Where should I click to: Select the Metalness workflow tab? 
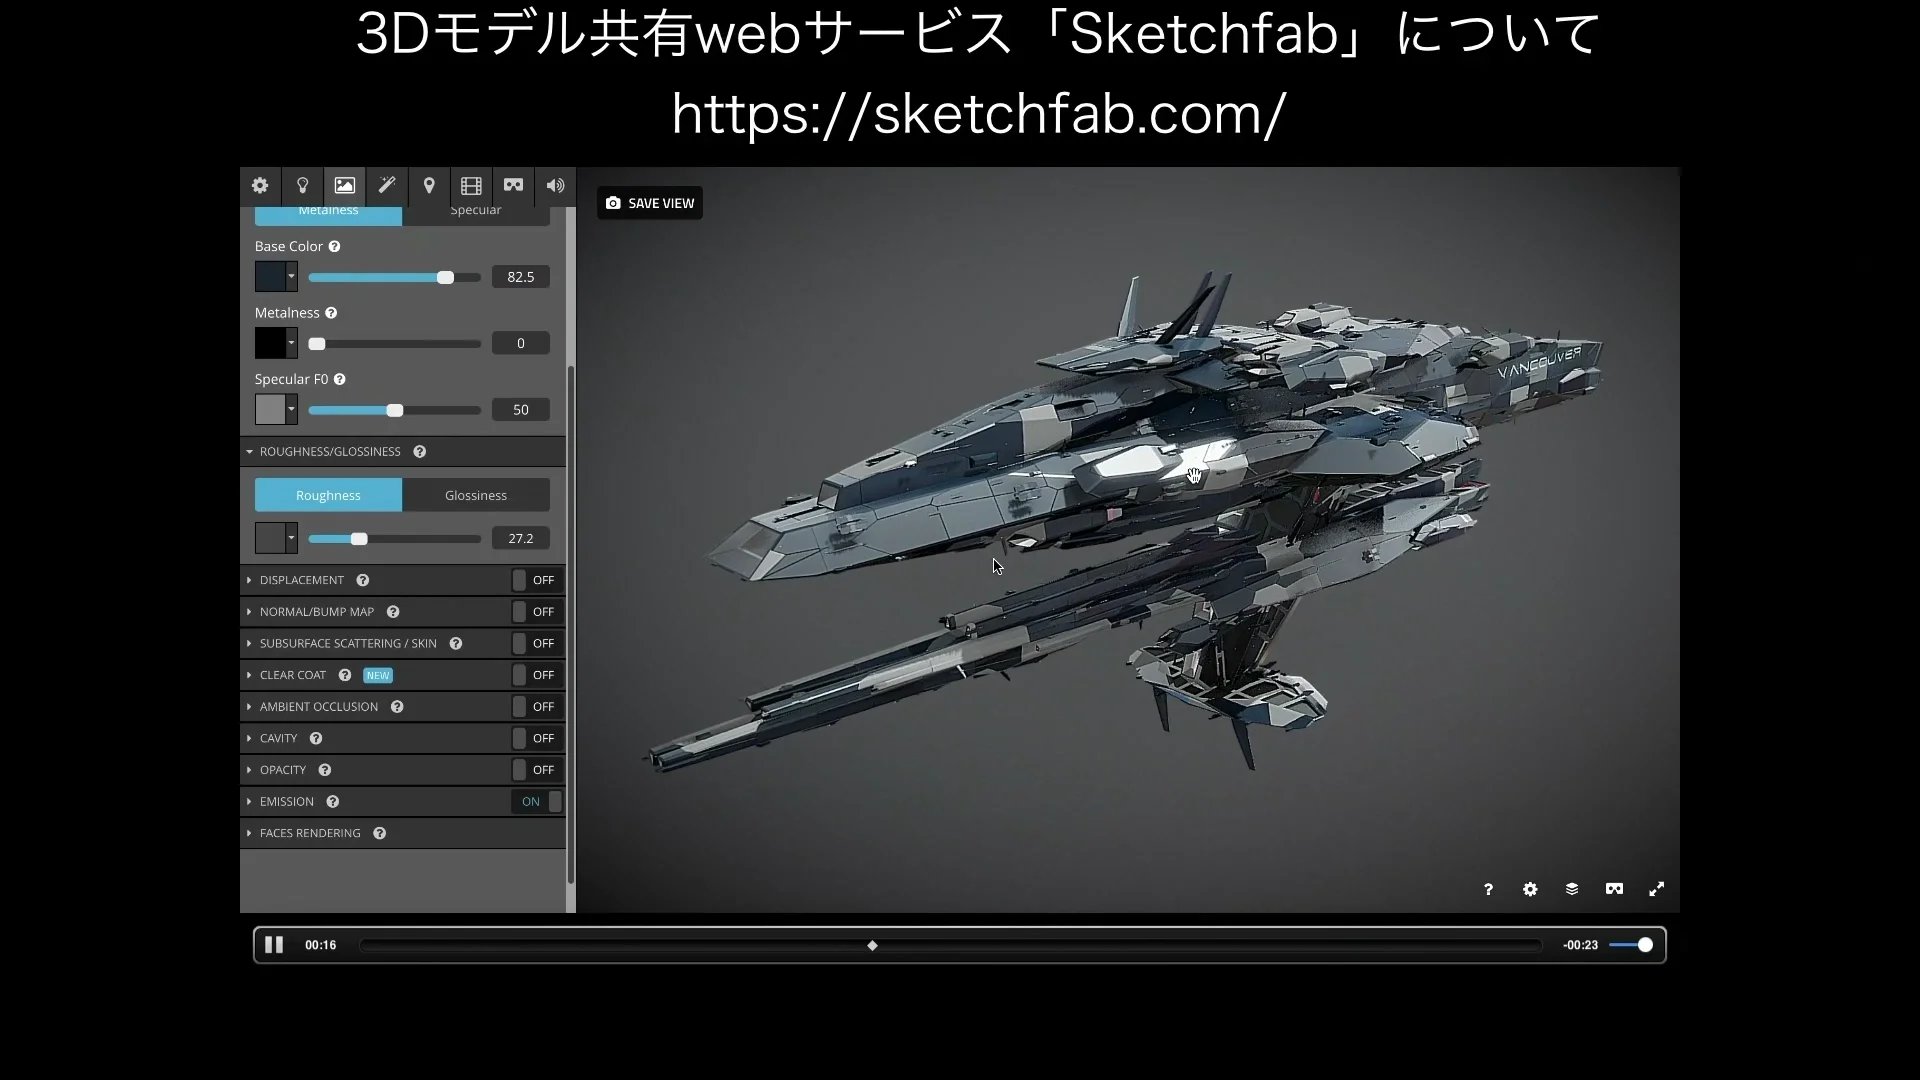tap(328, 214)
